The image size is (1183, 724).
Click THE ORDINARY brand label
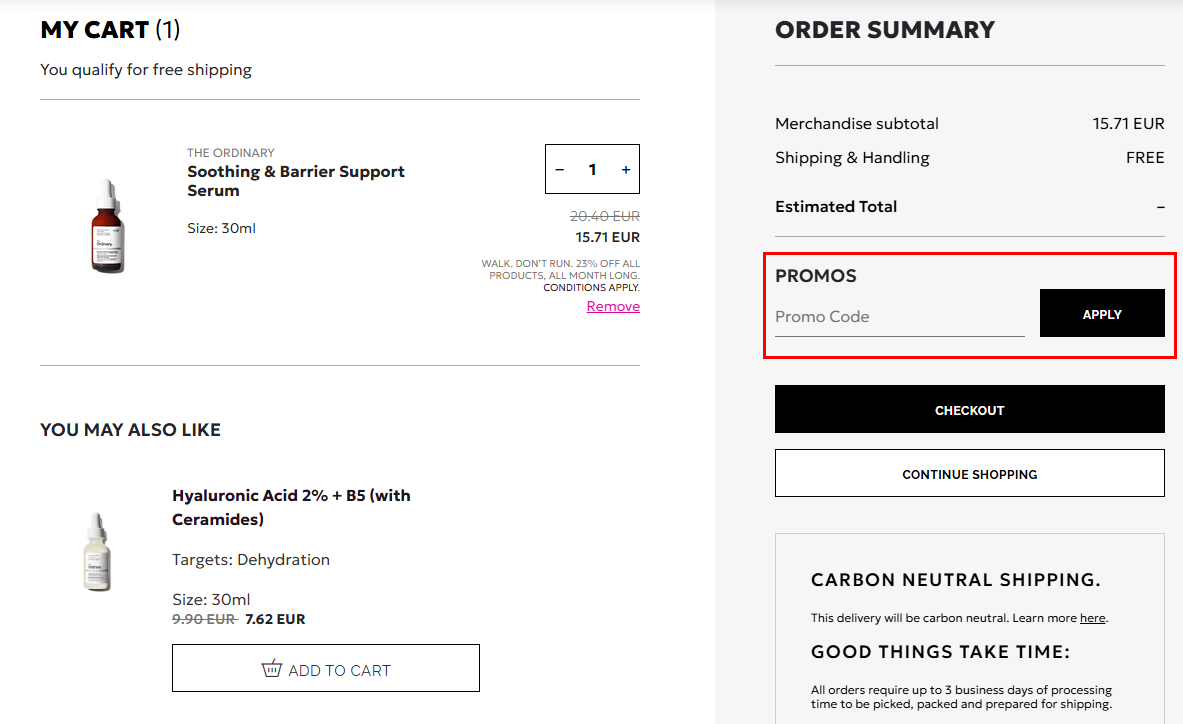click(230, 153)
